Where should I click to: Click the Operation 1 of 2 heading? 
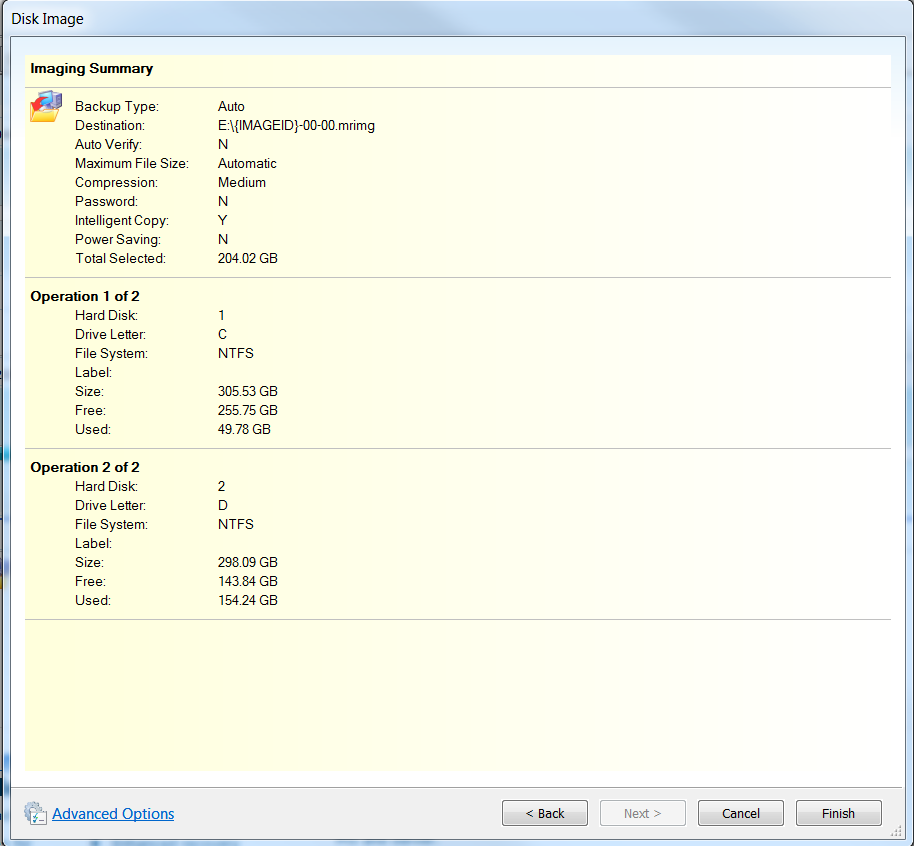[85, 296]
